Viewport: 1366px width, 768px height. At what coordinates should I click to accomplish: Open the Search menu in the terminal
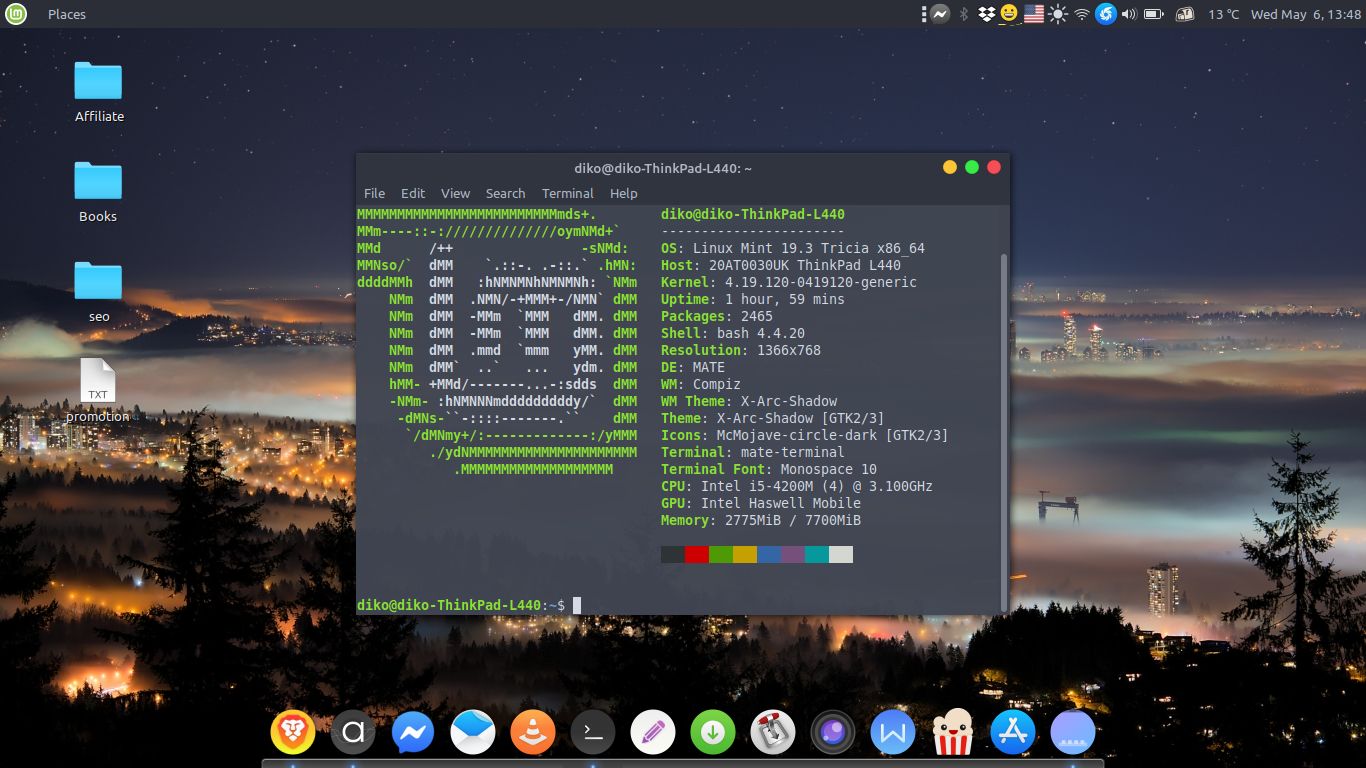[505, 193]
